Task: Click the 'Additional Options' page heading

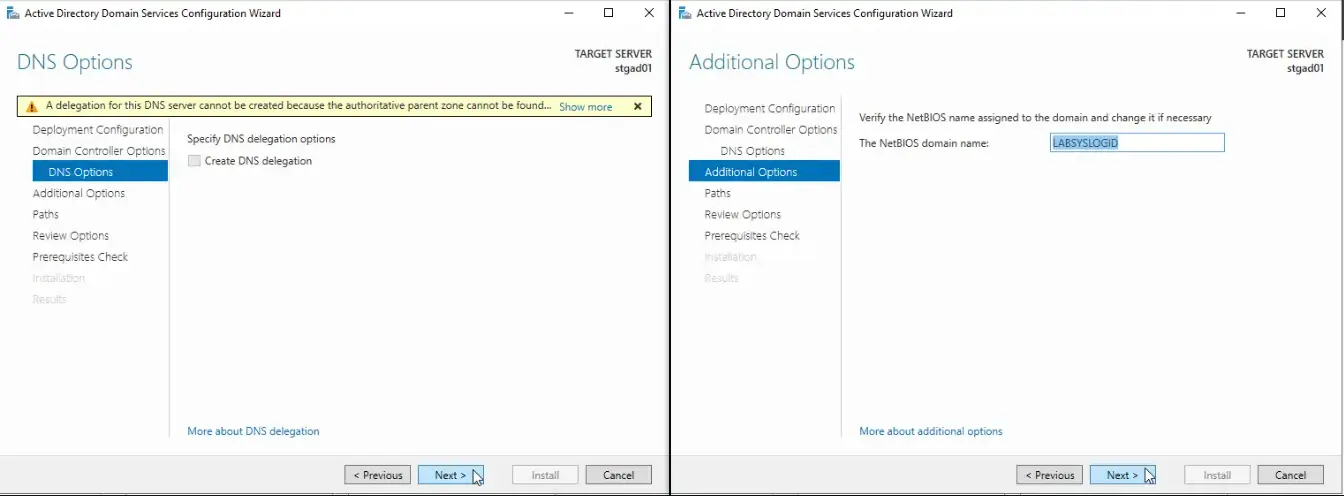Action: 772,62
